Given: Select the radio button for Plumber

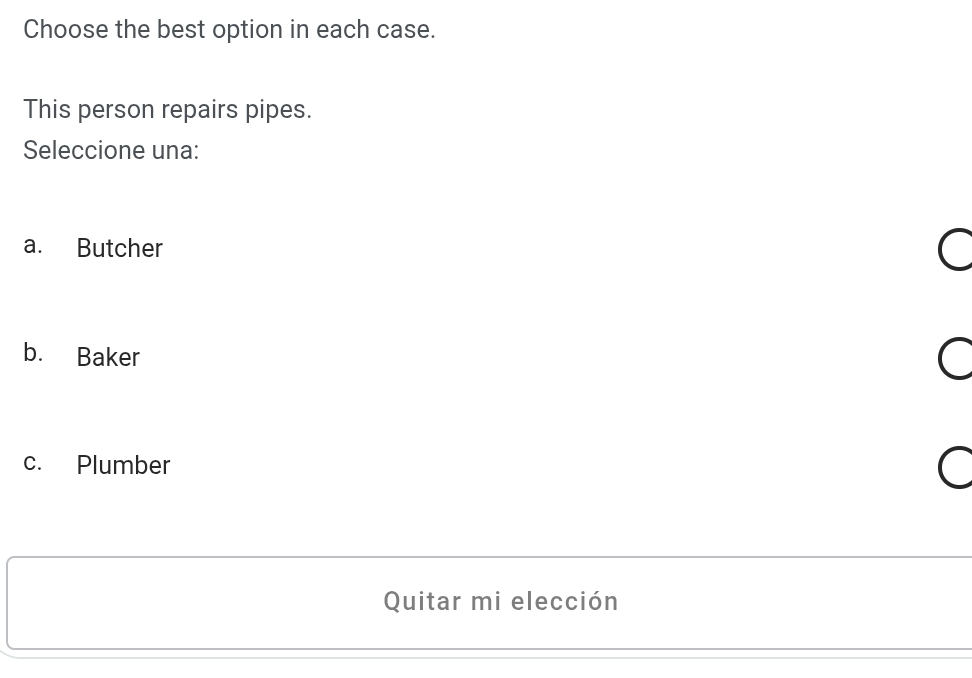Looking at the screenshot, I should (x=955, y=468).
